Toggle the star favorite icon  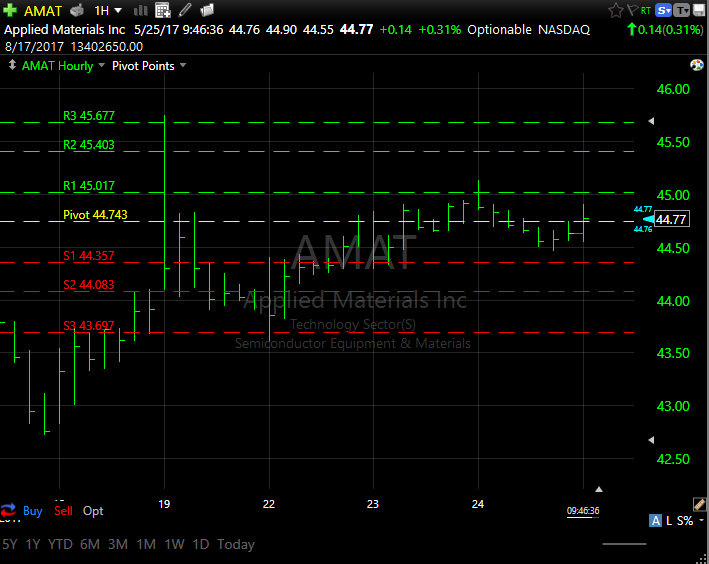pos(615,10)
